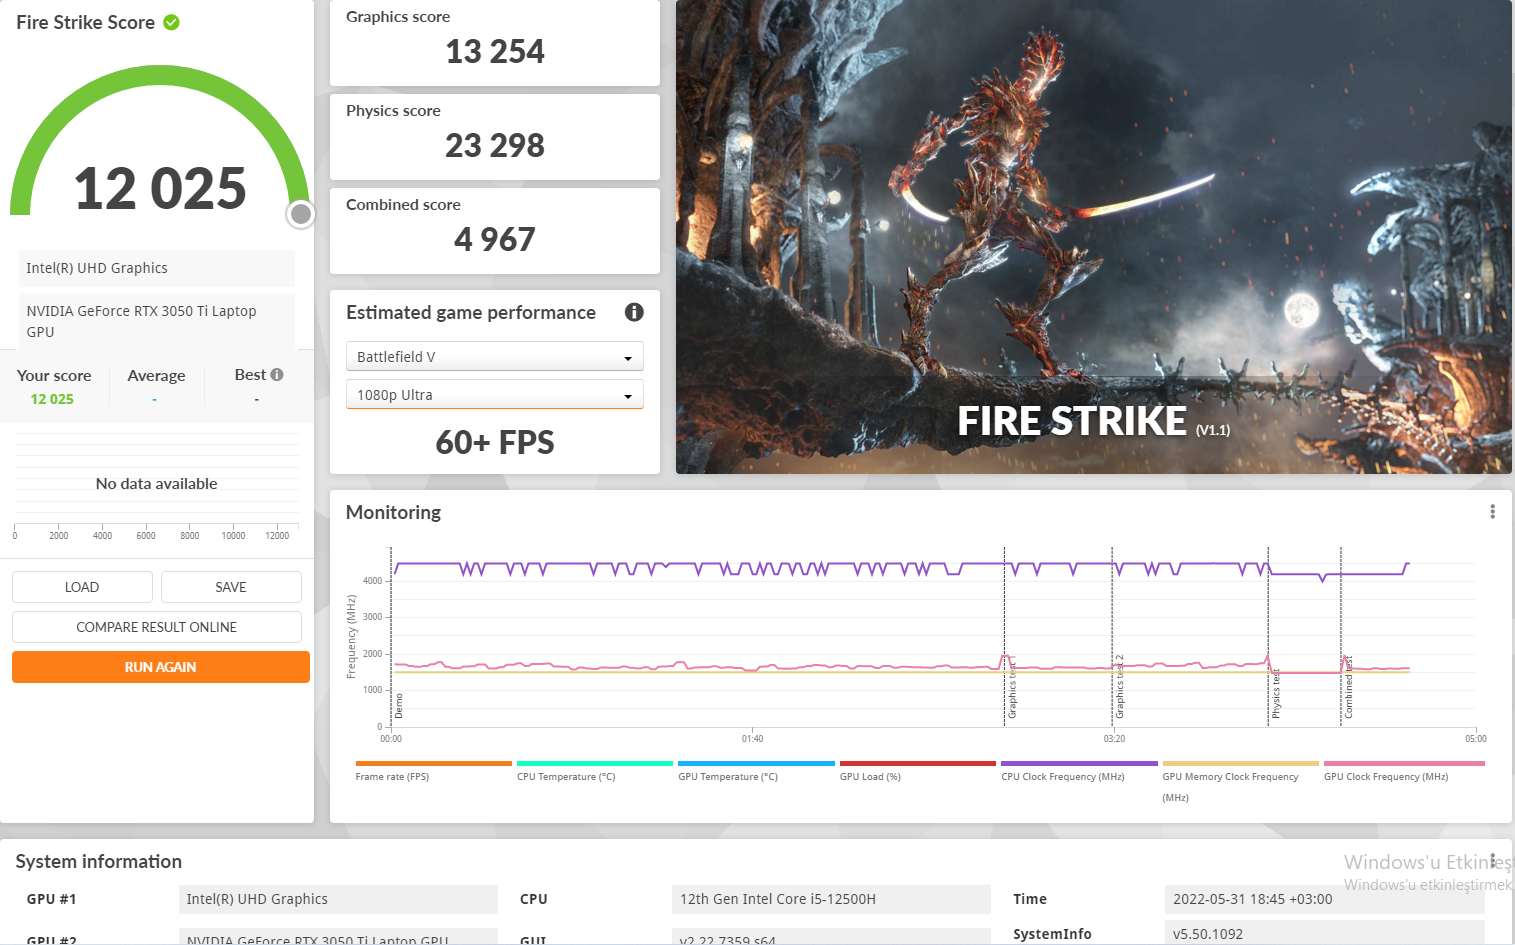Click the SAVE button
Image resolution: width=1515 pixels, height=945 pixels.
click(x=231, y=587)
